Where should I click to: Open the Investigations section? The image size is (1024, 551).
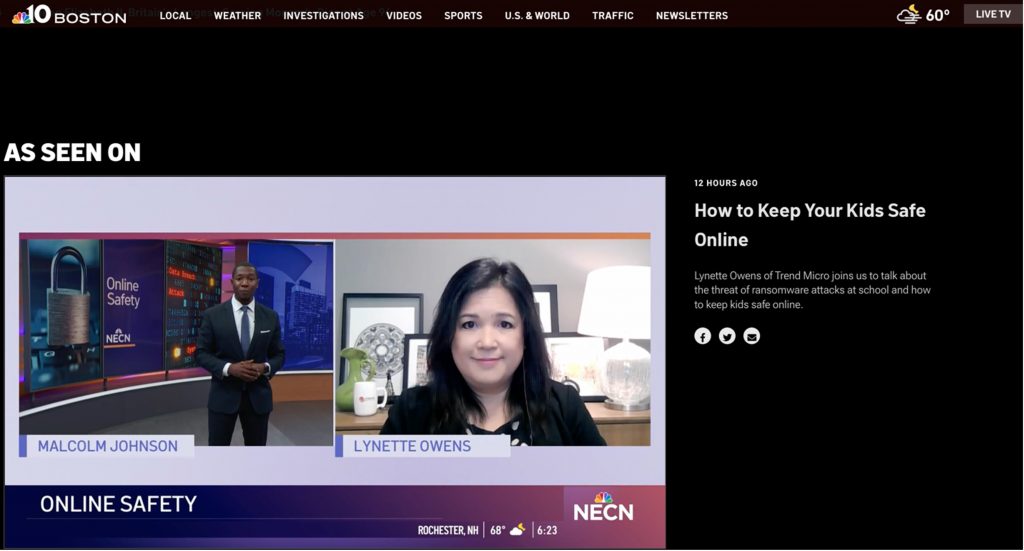point(323,15)
